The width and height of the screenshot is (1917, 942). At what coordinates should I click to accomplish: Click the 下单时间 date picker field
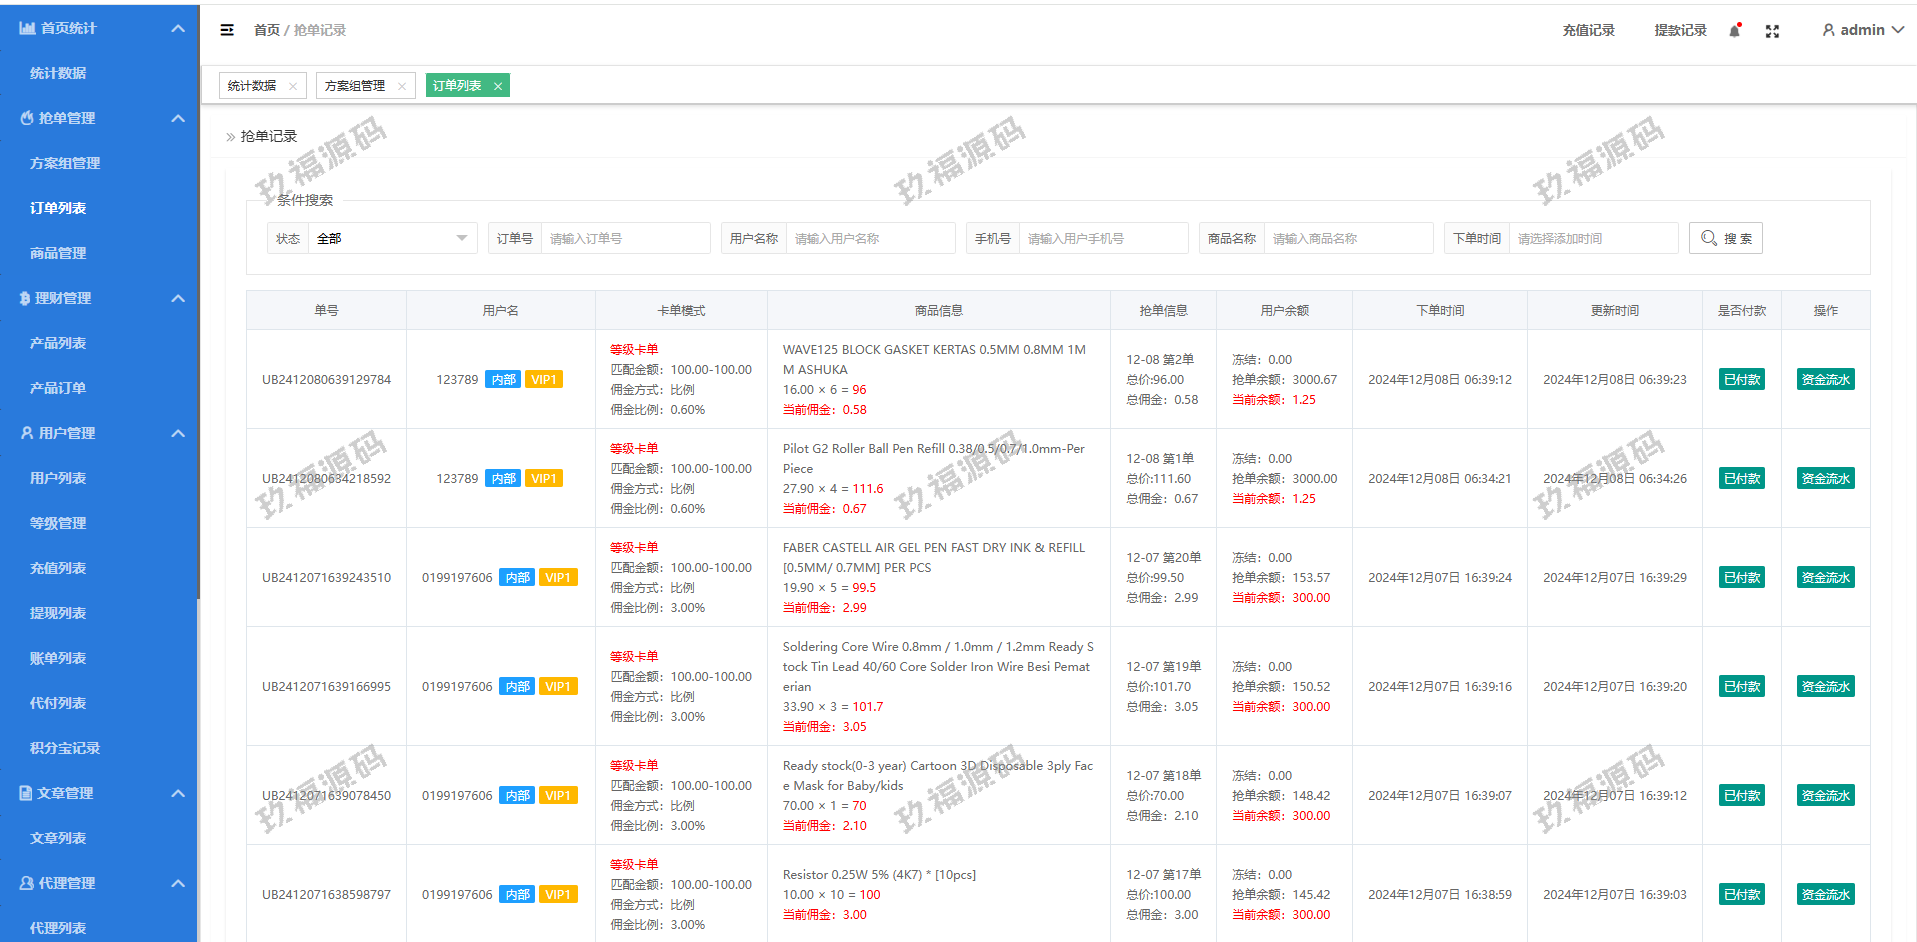(x=1592, y=238)
